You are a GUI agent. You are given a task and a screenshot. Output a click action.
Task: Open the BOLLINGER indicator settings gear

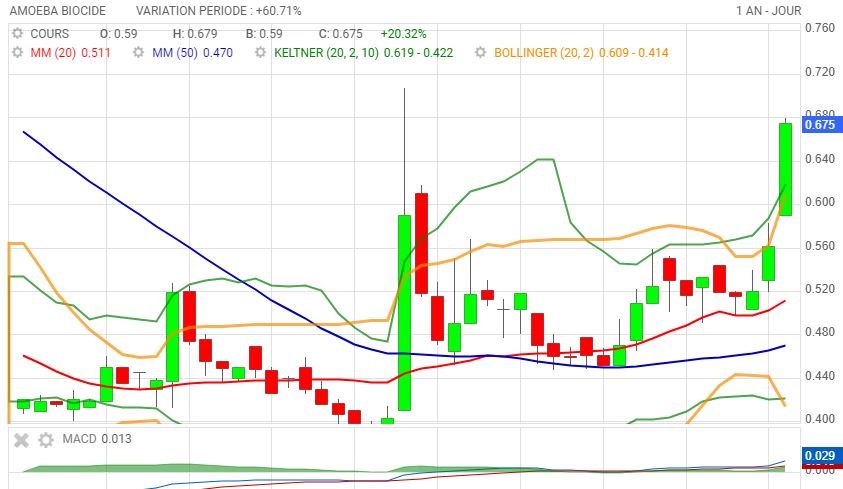[481, 53]
